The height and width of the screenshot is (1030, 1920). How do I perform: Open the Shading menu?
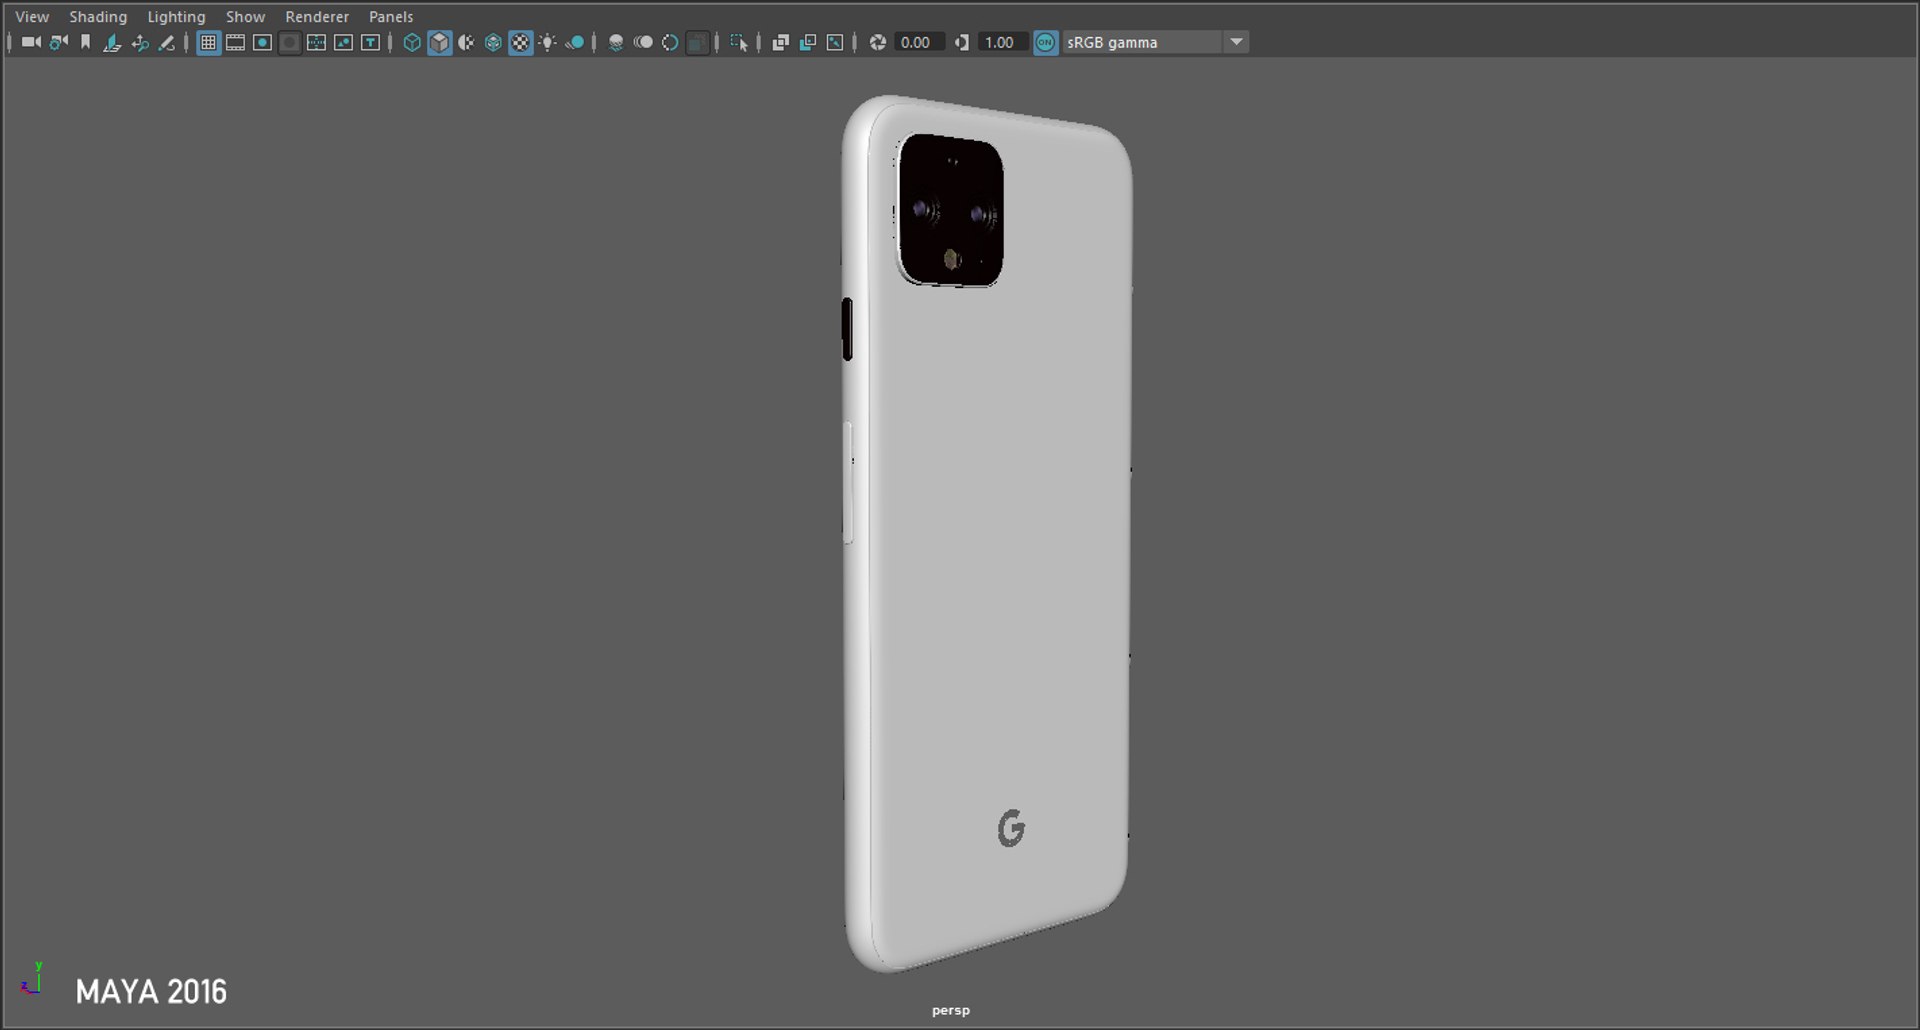click(x=98, y=16)
